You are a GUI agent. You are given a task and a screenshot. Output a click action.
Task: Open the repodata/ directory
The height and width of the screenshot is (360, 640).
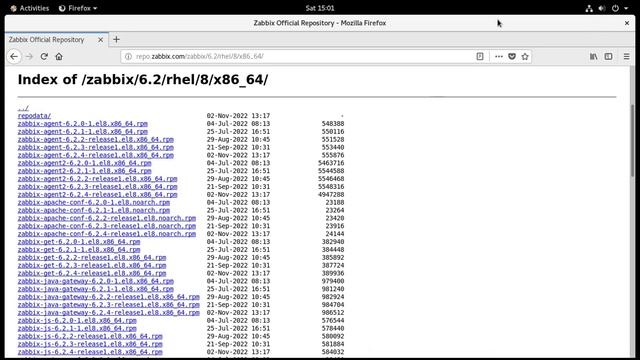point(34,116)
